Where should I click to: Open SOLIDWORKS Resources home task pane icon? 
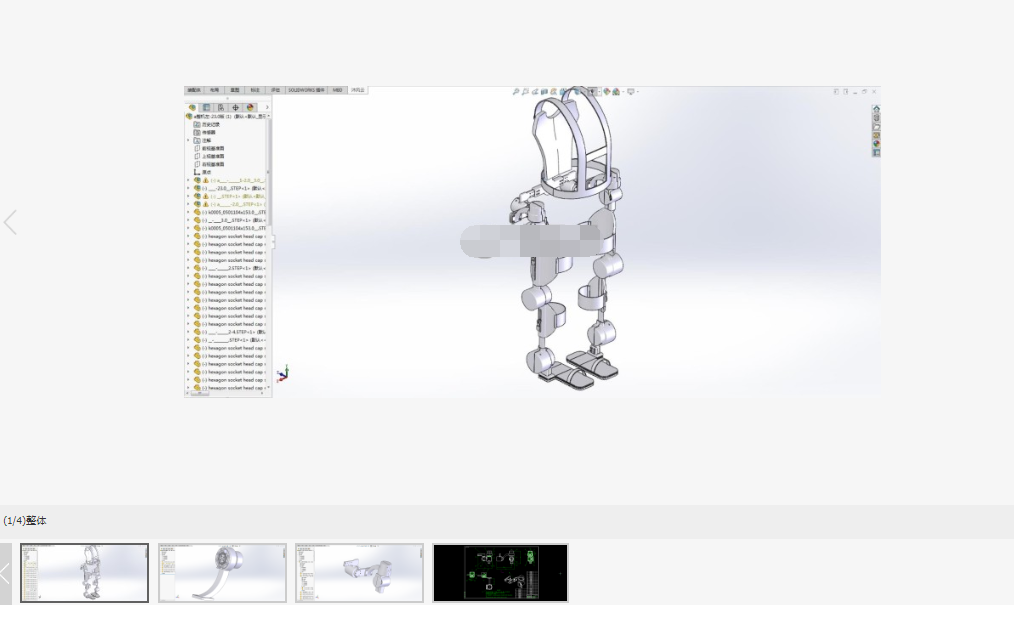pyautogui.click(x=876, y=109)
